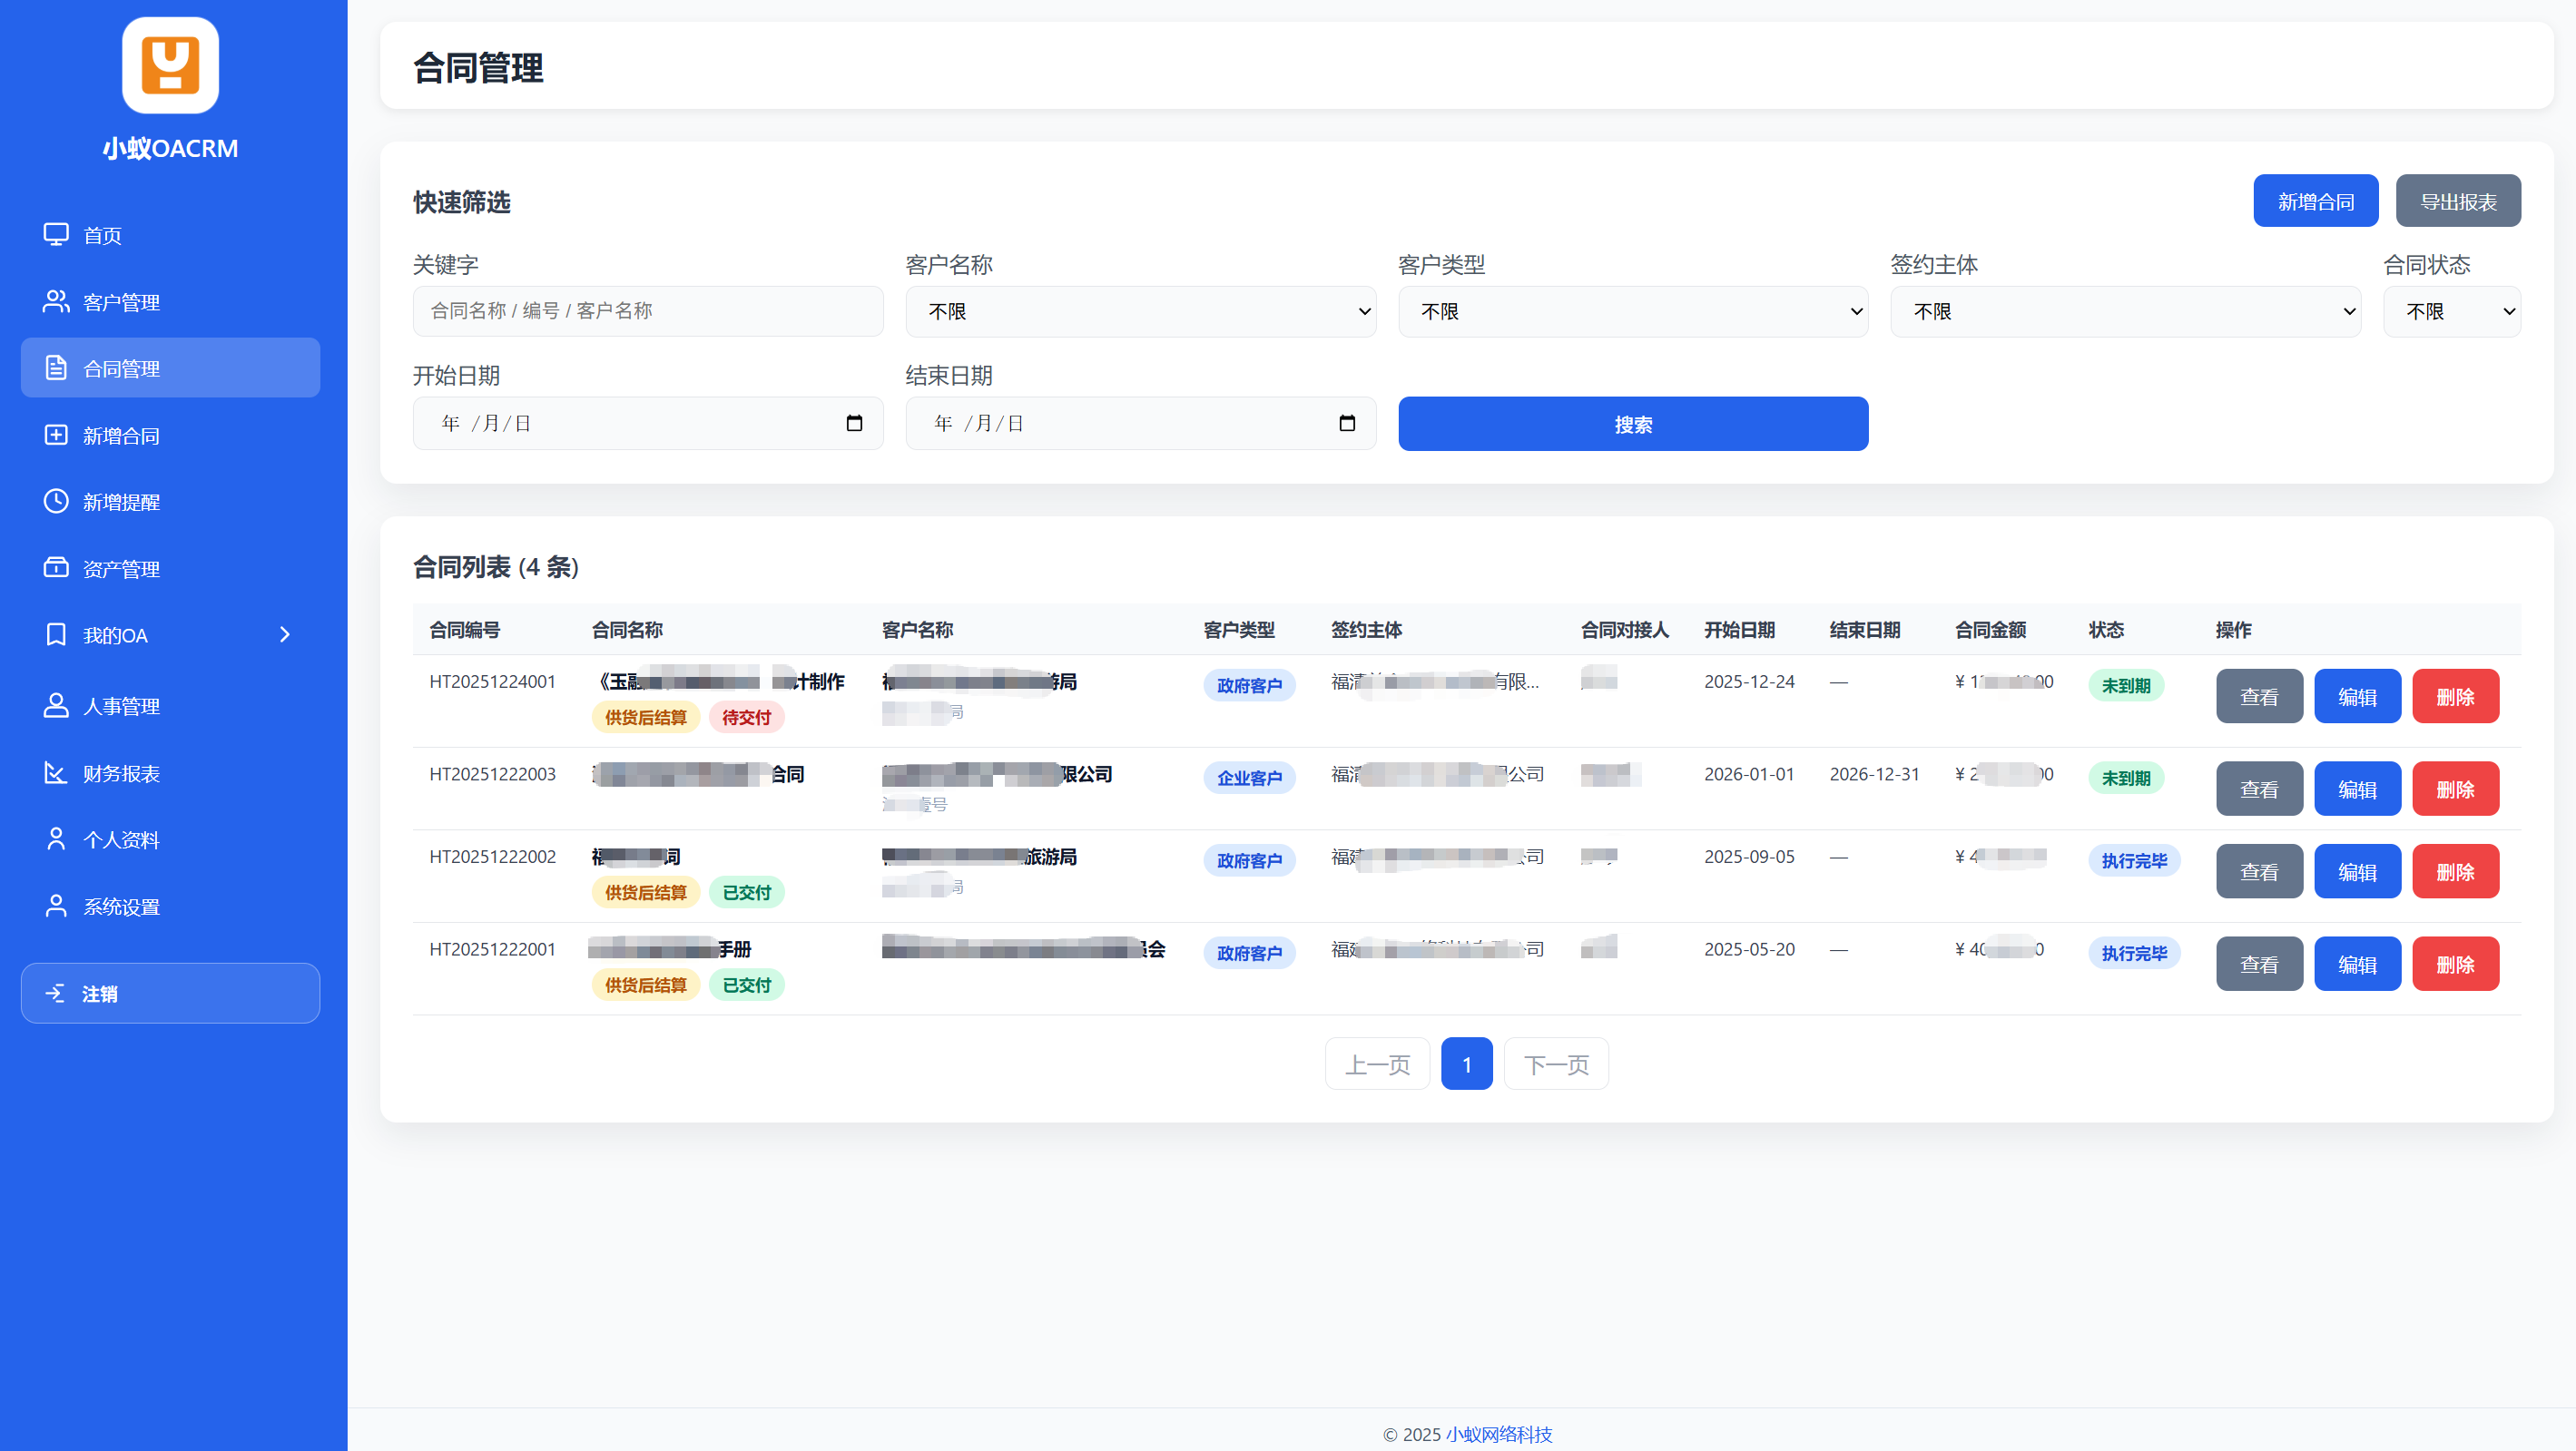This screenshot has height=1451, width=2576.
Task: Open 系统设置 from the sidebar menu
Action: click(121, 907)
